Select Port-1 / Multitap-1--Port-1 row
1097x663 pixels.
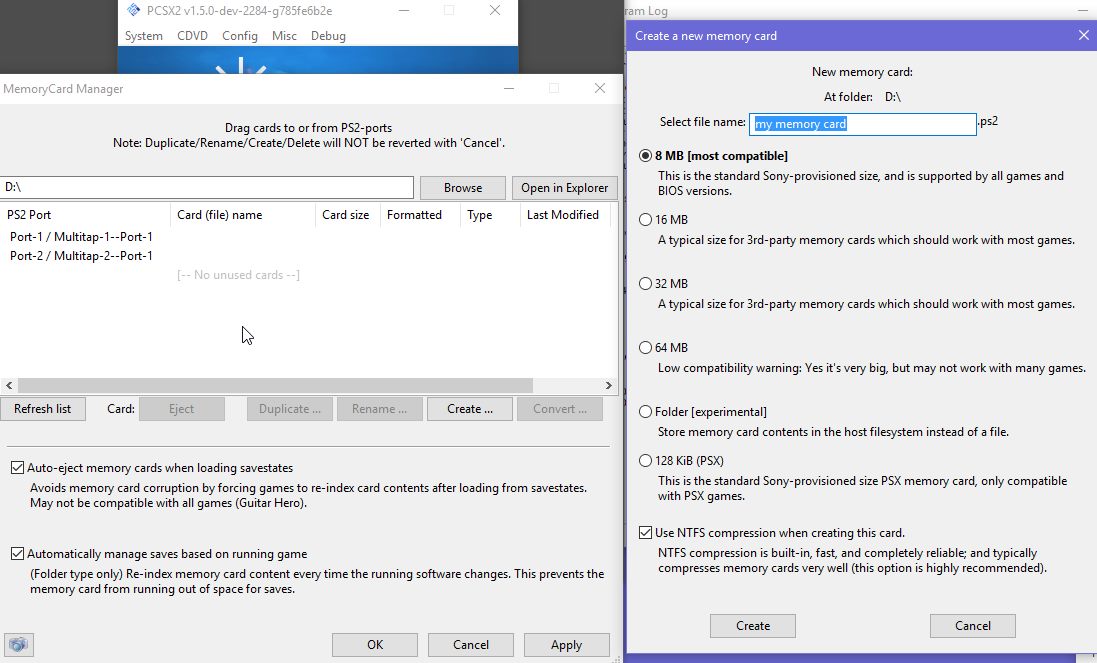[x=81, y=237]
